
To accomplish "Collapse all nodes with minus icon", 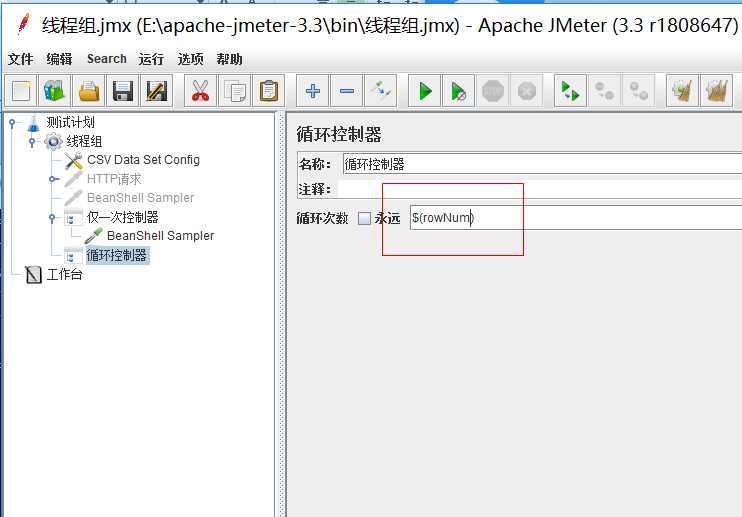I will (347, 91).
